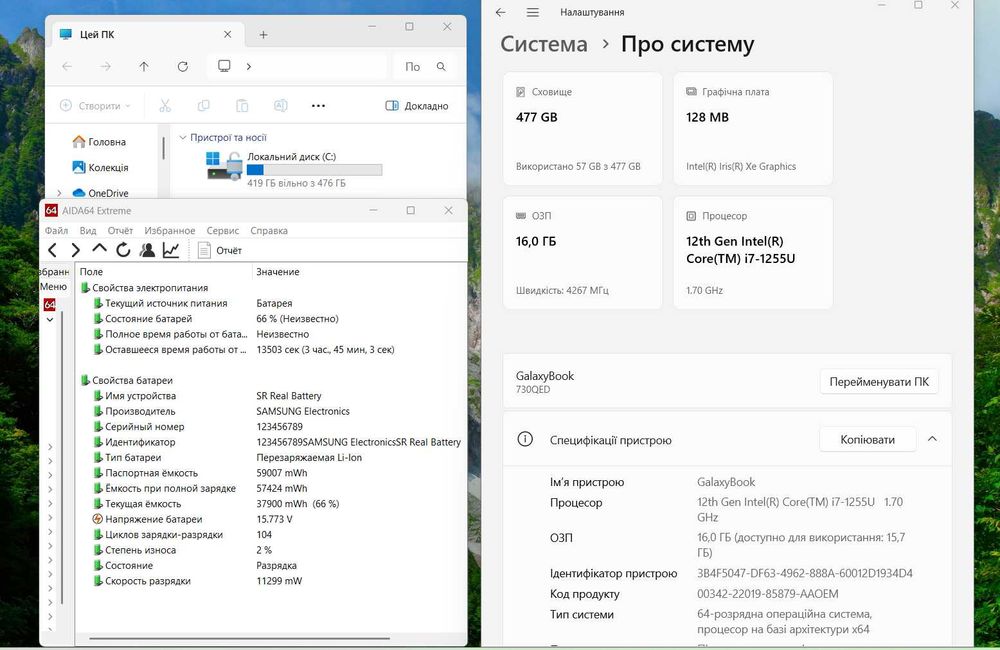This screenshot has width=1000, height=650.
Task: Click the Копіювати button for device specifications
Action: tap(867, 439)
